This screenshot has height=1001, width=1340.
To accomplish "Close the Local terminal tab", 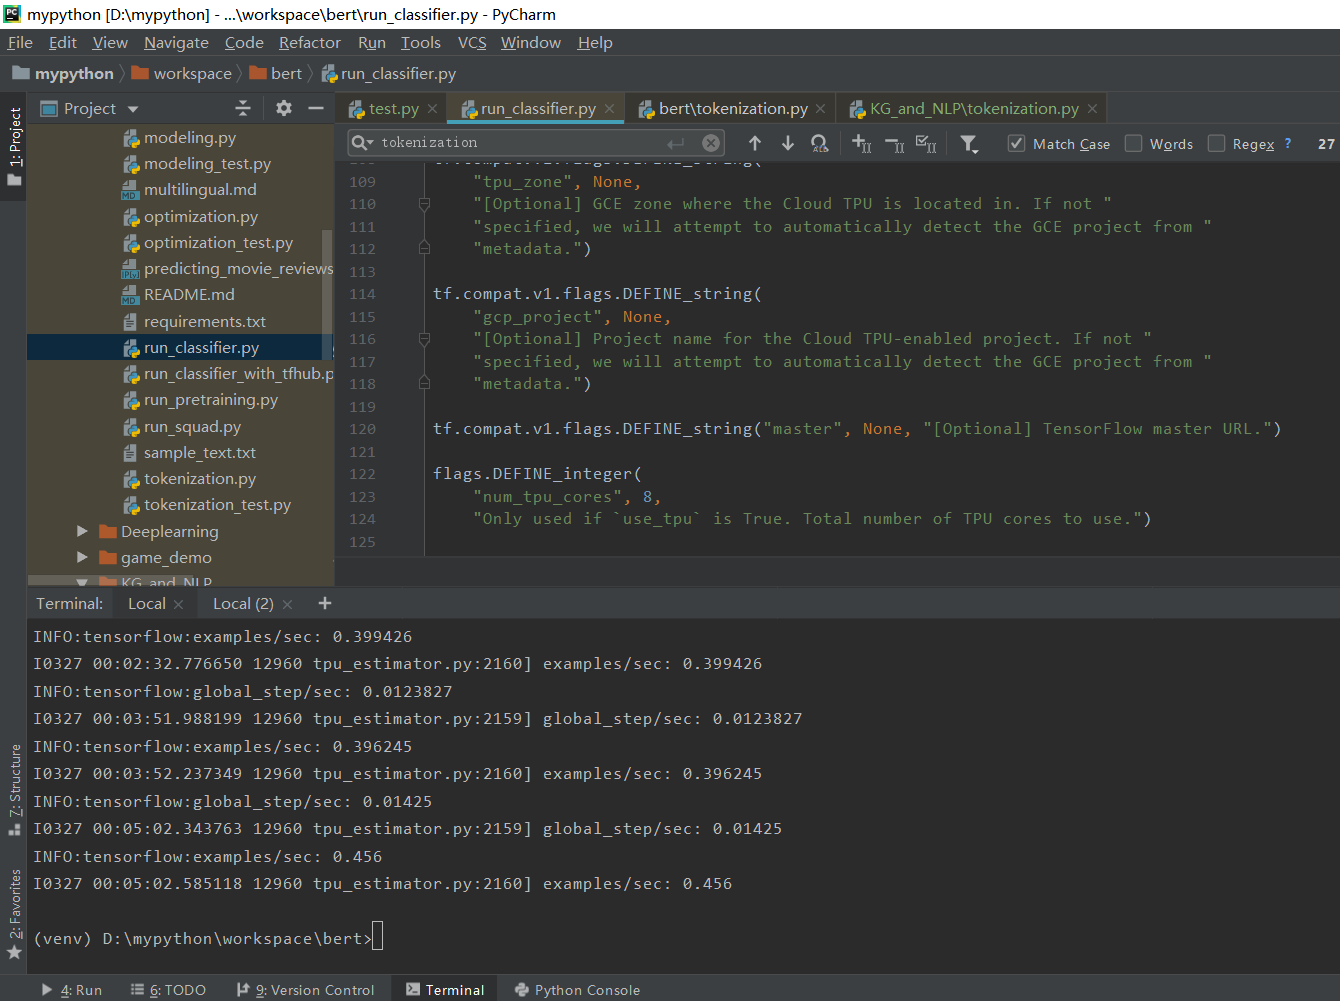I will pyautogui.click(x=179, y=604).
